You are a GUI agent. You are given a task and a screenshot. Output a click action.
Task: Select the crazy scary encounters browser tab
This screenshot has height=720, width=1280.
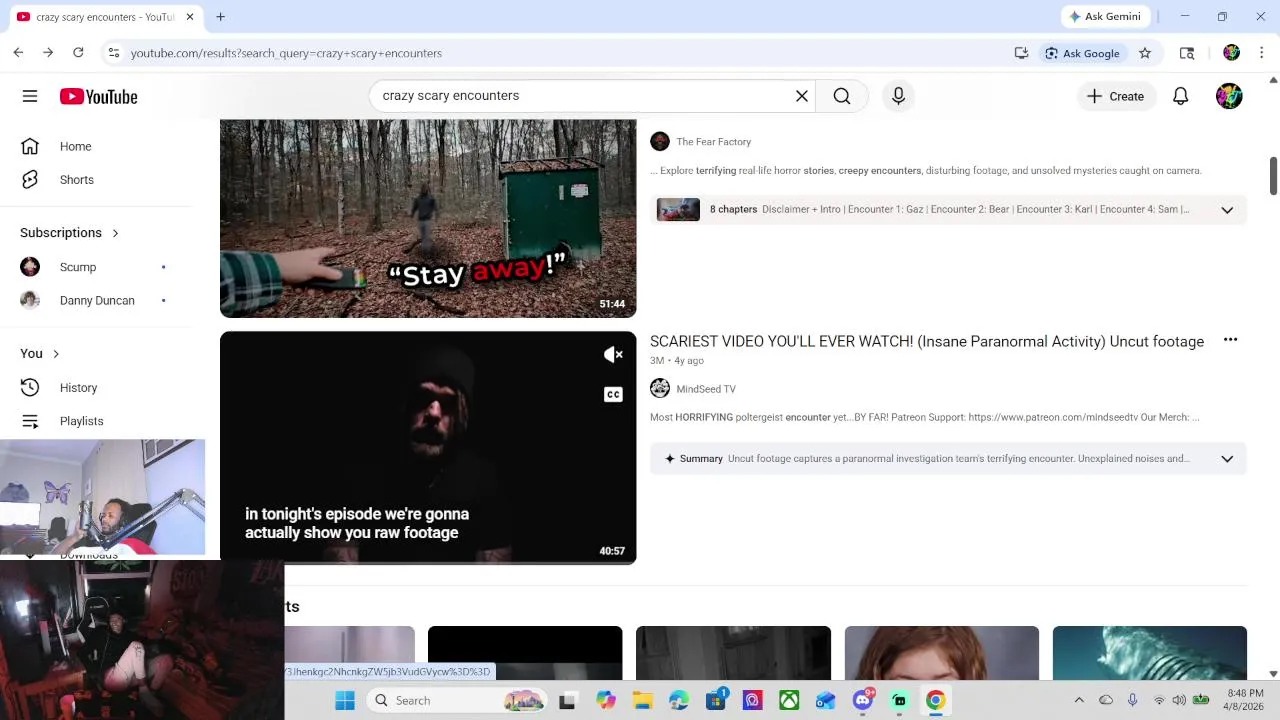[106, 17]
